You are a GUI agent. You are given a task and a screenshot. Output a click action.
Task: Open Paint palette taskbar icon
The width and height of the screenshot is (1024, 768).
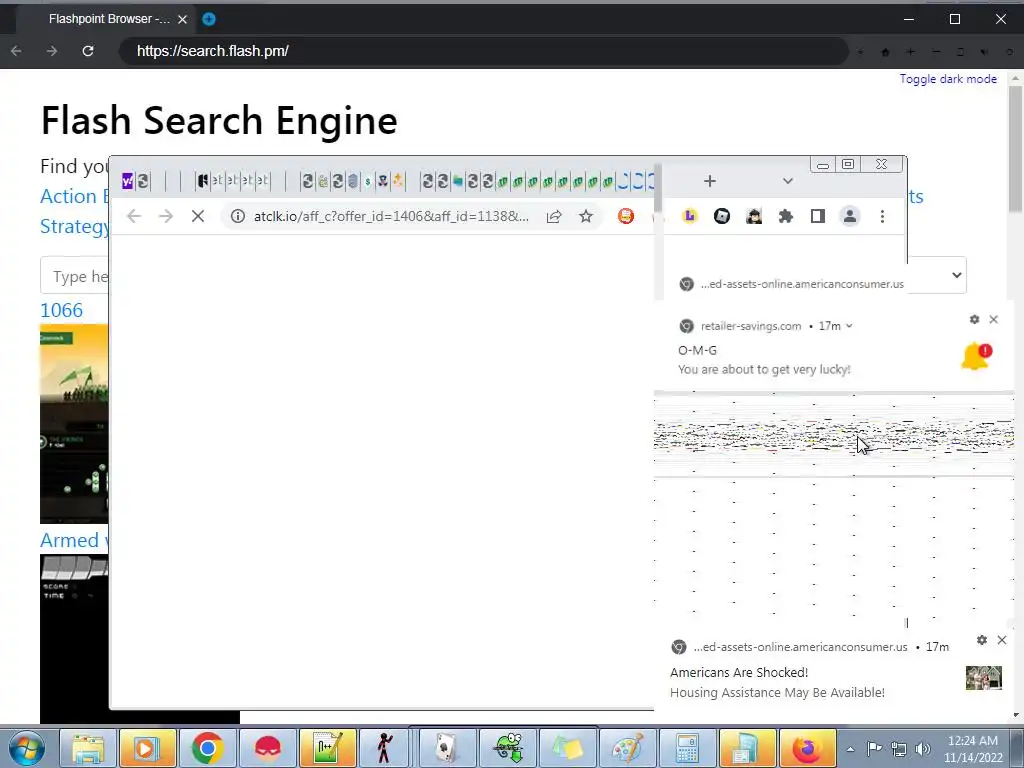pos(627,748)
